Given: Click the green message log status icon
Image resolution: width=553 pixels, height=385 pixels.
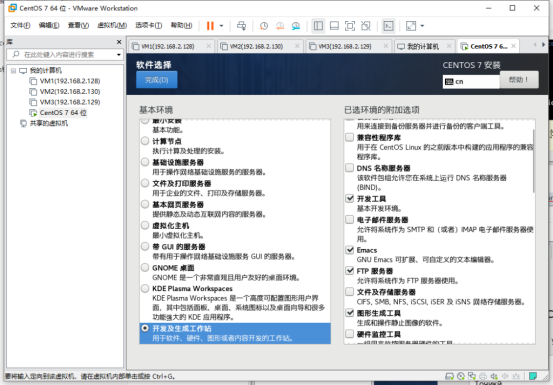Looking at the screenshot, I should pos(533,376).
